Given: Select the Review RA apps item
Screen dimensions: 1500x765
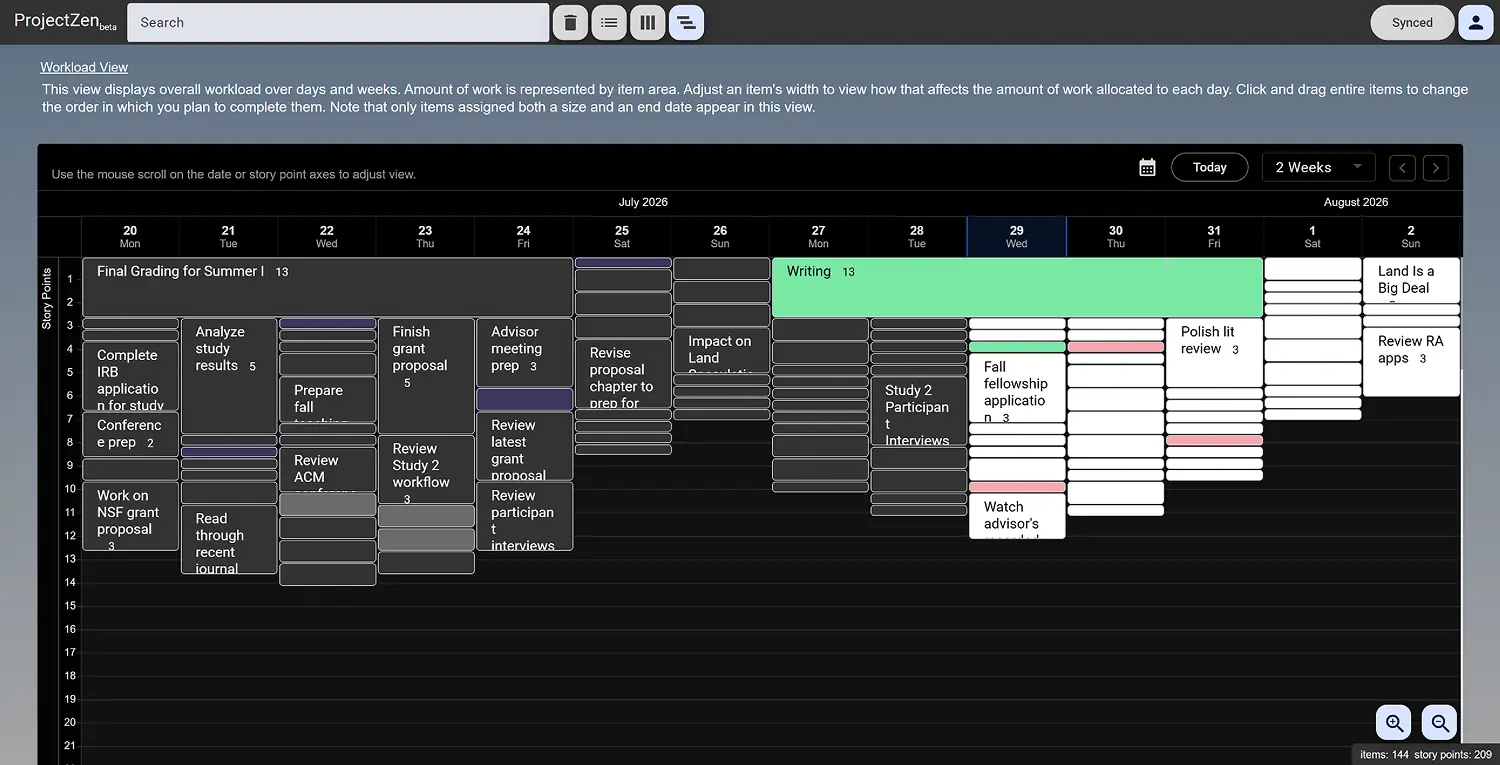Looking at the screenshot, I should [x=1411, y=362].
